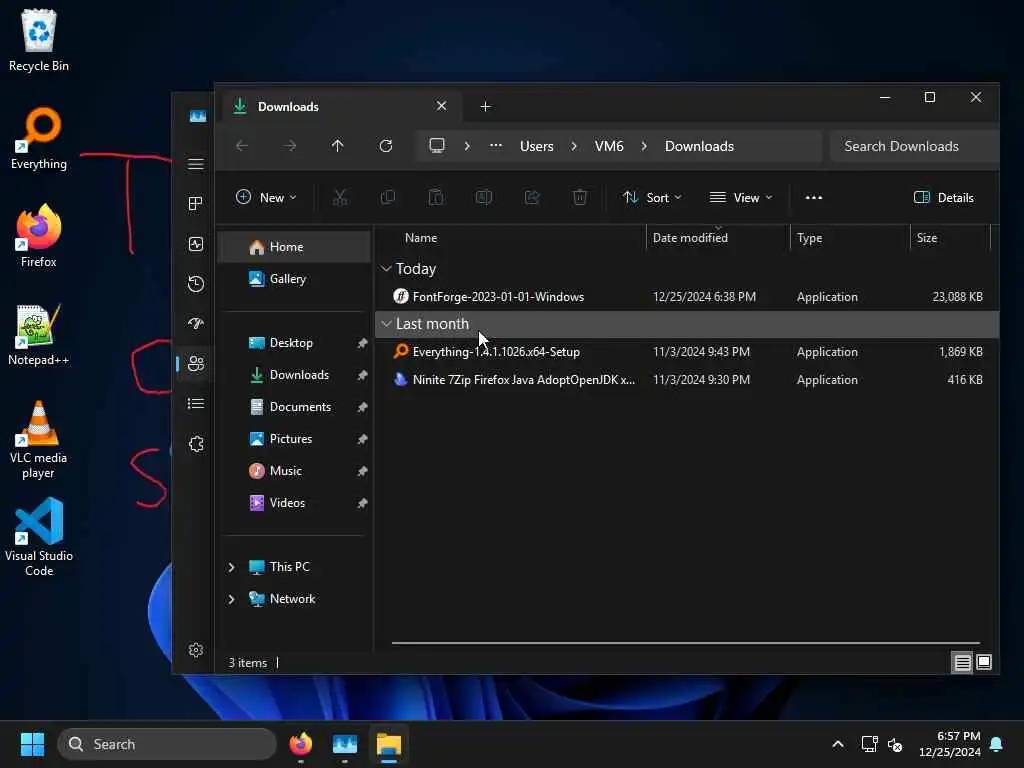
Task: Click the Delete trash icon
Action: (x=580, y=197)
